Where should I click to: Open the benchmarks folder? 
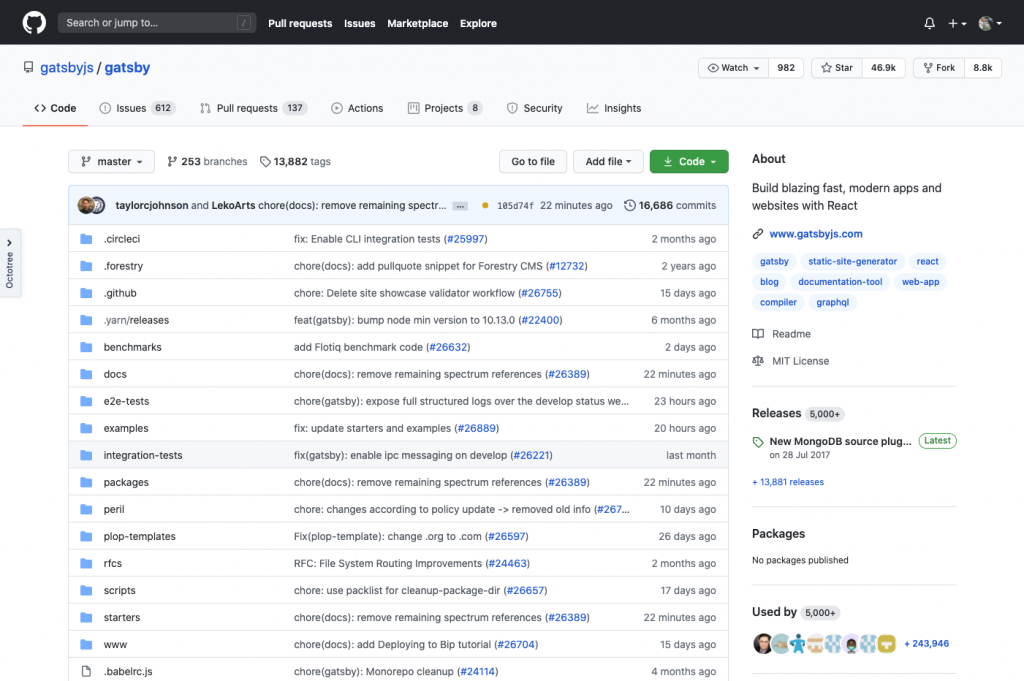(x=133, y=347)
